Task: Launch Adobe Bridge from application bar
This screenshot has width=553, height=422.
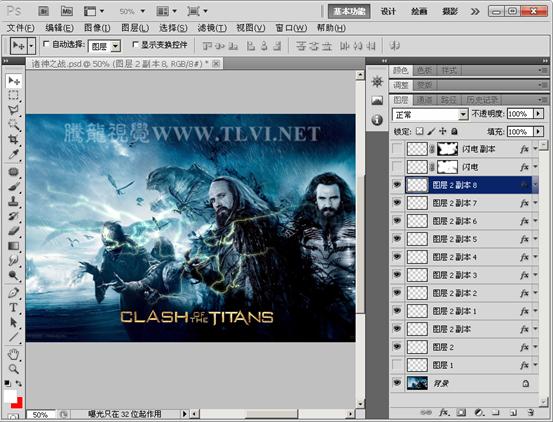Action: point(43,11)
